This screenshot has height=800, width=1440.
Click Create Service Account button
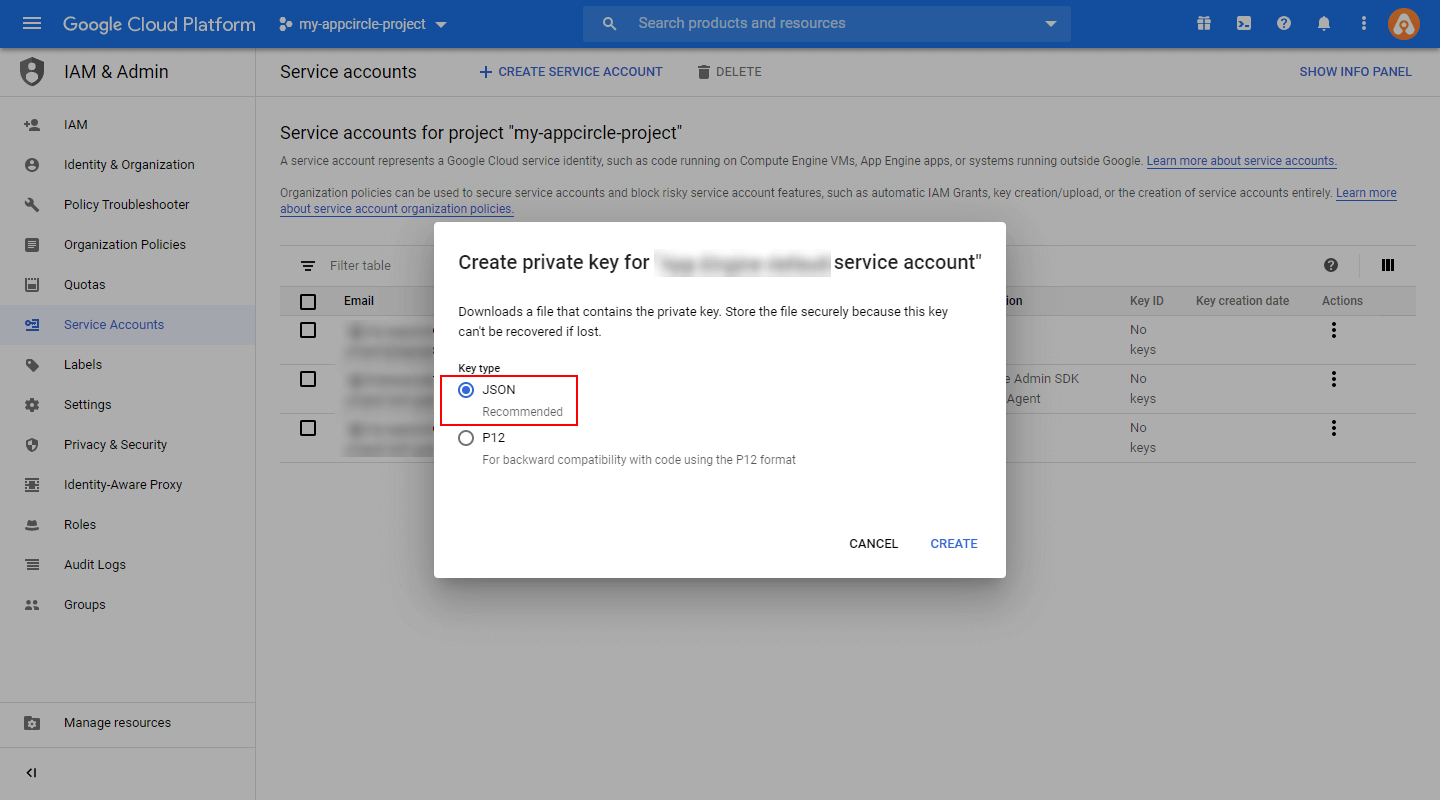(x=571, y=72)
